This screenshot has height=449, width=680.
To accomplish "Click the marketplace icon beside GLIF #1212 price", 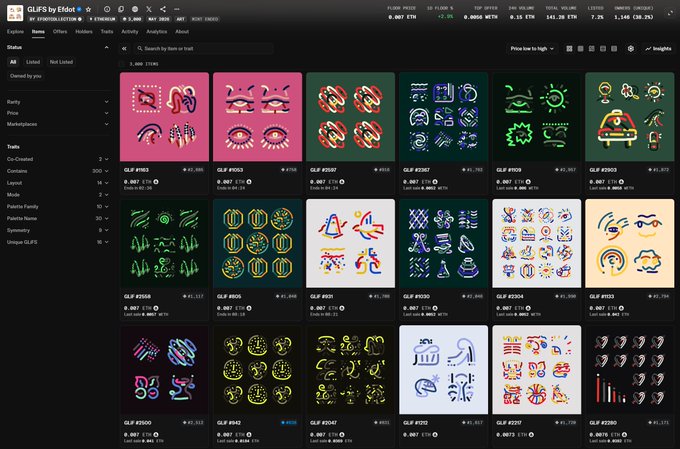I will click(x=435, y=434).
